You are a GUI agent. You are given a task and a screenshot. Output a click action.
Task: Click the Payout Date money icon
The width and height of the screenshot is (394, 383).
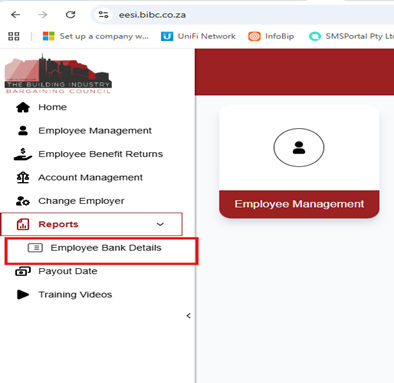(x=23, y=271)
